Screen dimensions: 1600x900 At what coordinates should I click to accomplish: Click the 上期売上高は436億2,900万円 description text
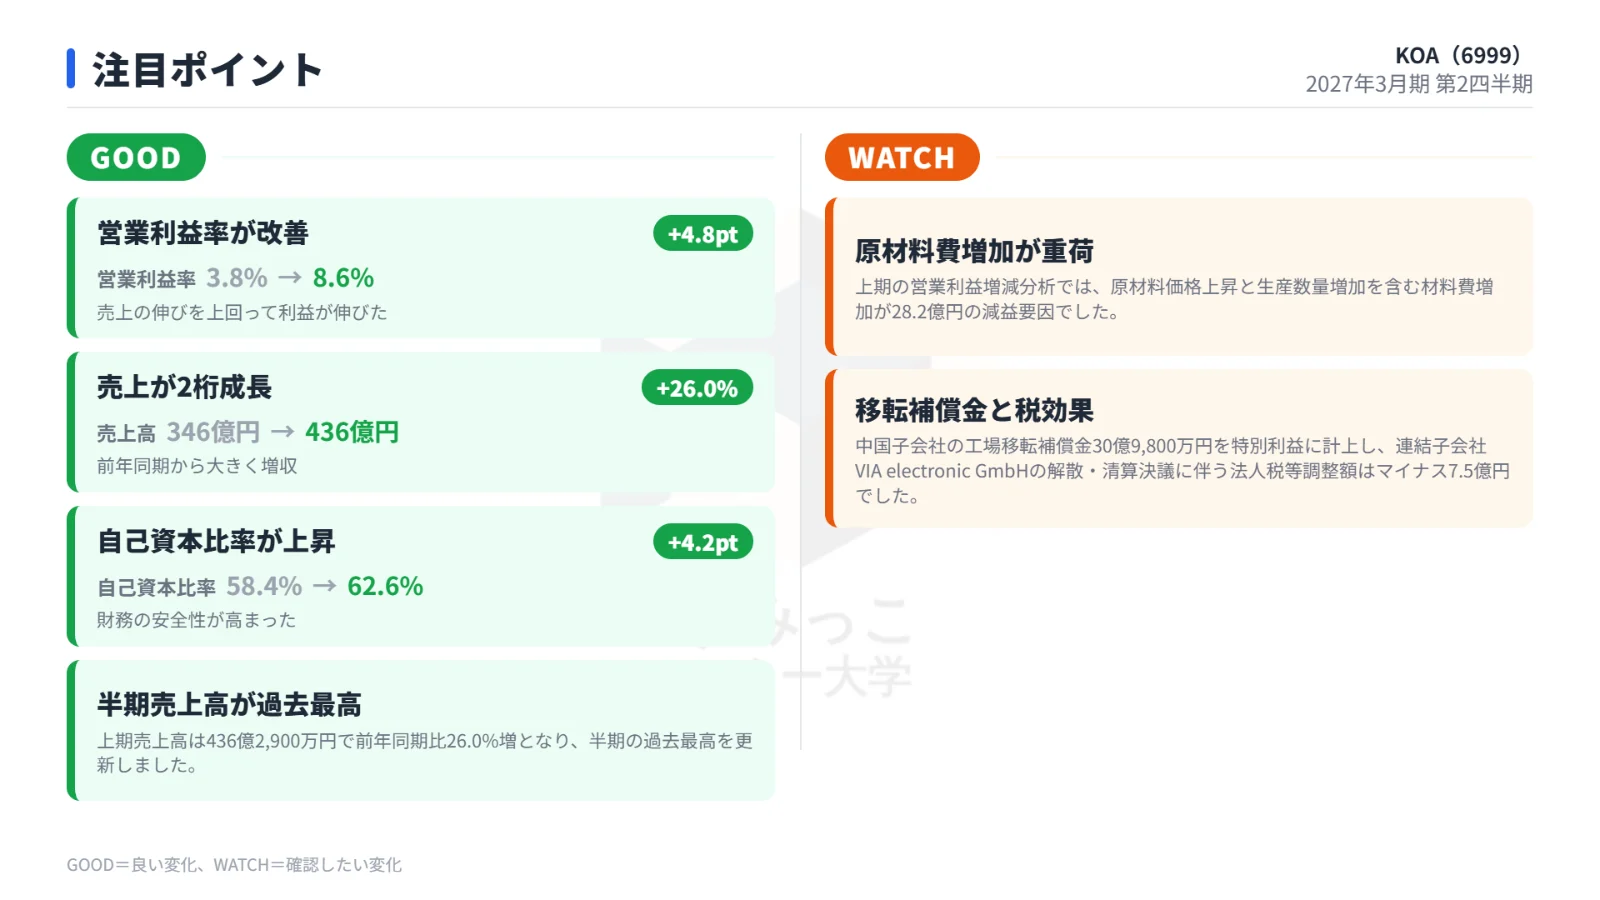click(424, 753)
